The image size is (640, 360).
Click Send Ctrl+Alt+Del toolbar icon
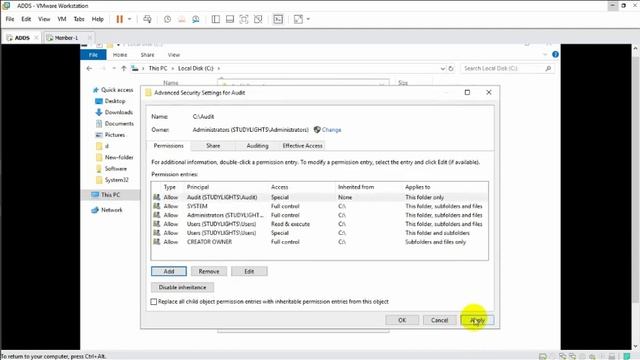click(x=147, y=19)
